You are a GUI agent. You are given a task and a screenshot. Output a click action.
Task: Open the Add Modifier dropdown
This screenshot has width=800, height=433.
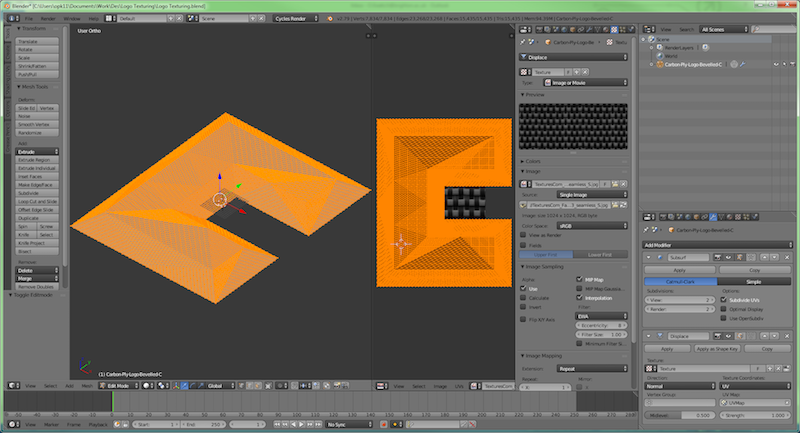pos(718,244)
